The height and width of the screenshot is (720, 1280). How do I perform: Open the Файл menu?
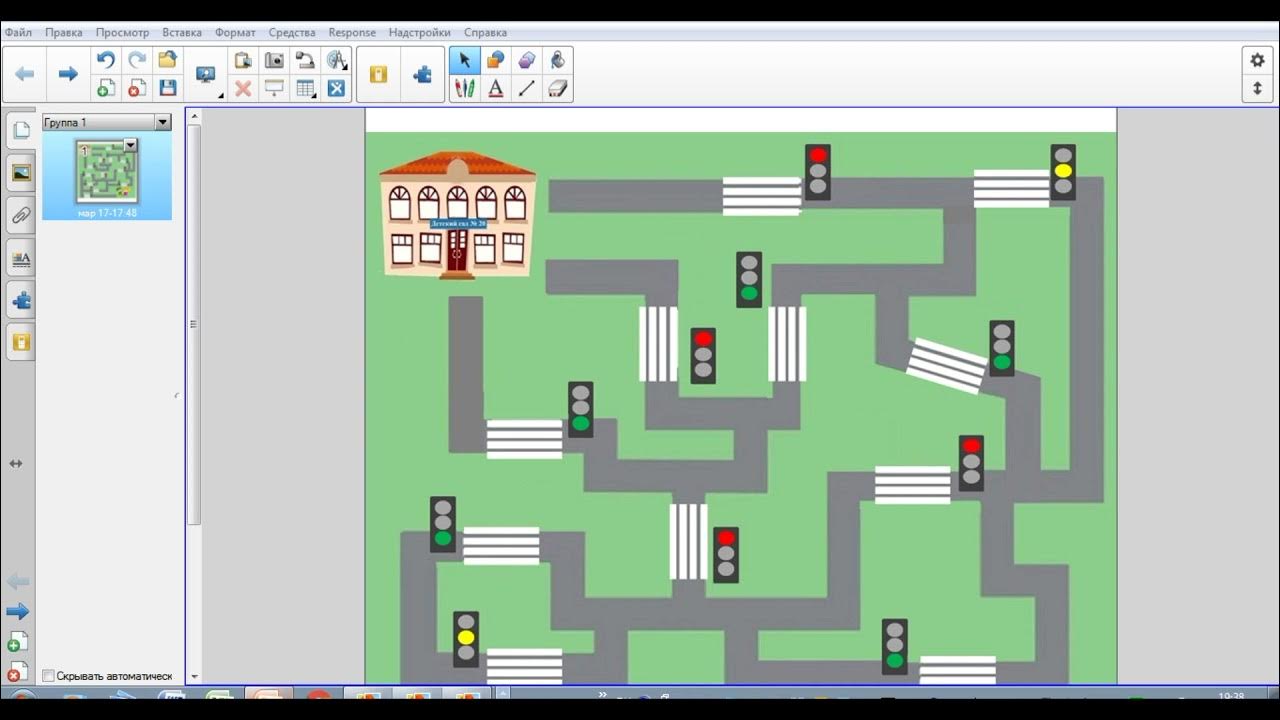[18, 32]
